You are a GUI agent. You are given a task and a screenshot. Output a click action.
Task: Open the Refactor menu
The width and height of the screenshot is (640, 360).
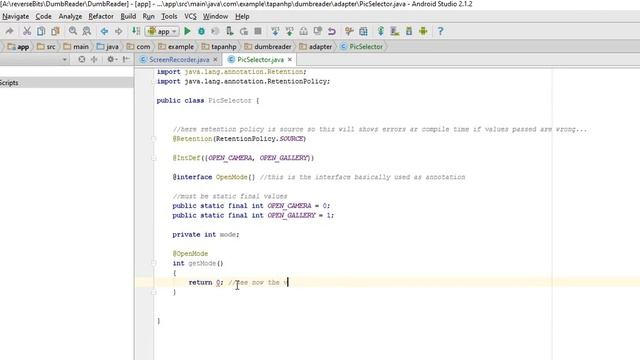[101, 16]
